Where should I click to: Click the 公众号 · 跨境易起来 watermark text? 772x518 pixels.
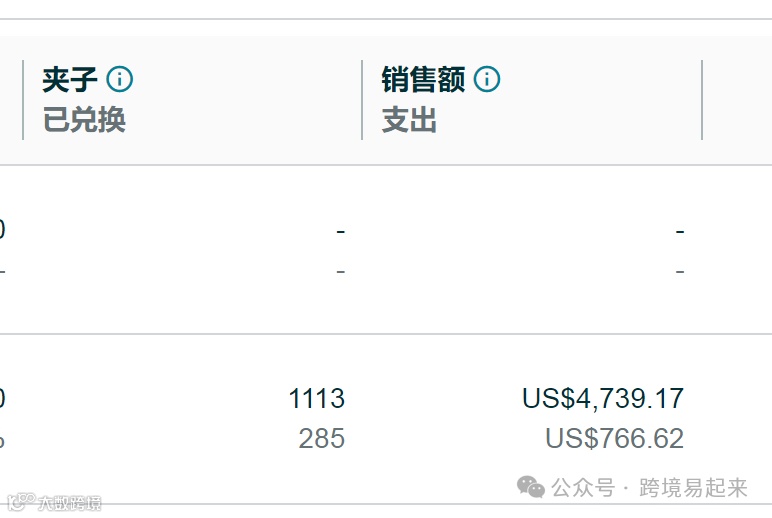649,487
